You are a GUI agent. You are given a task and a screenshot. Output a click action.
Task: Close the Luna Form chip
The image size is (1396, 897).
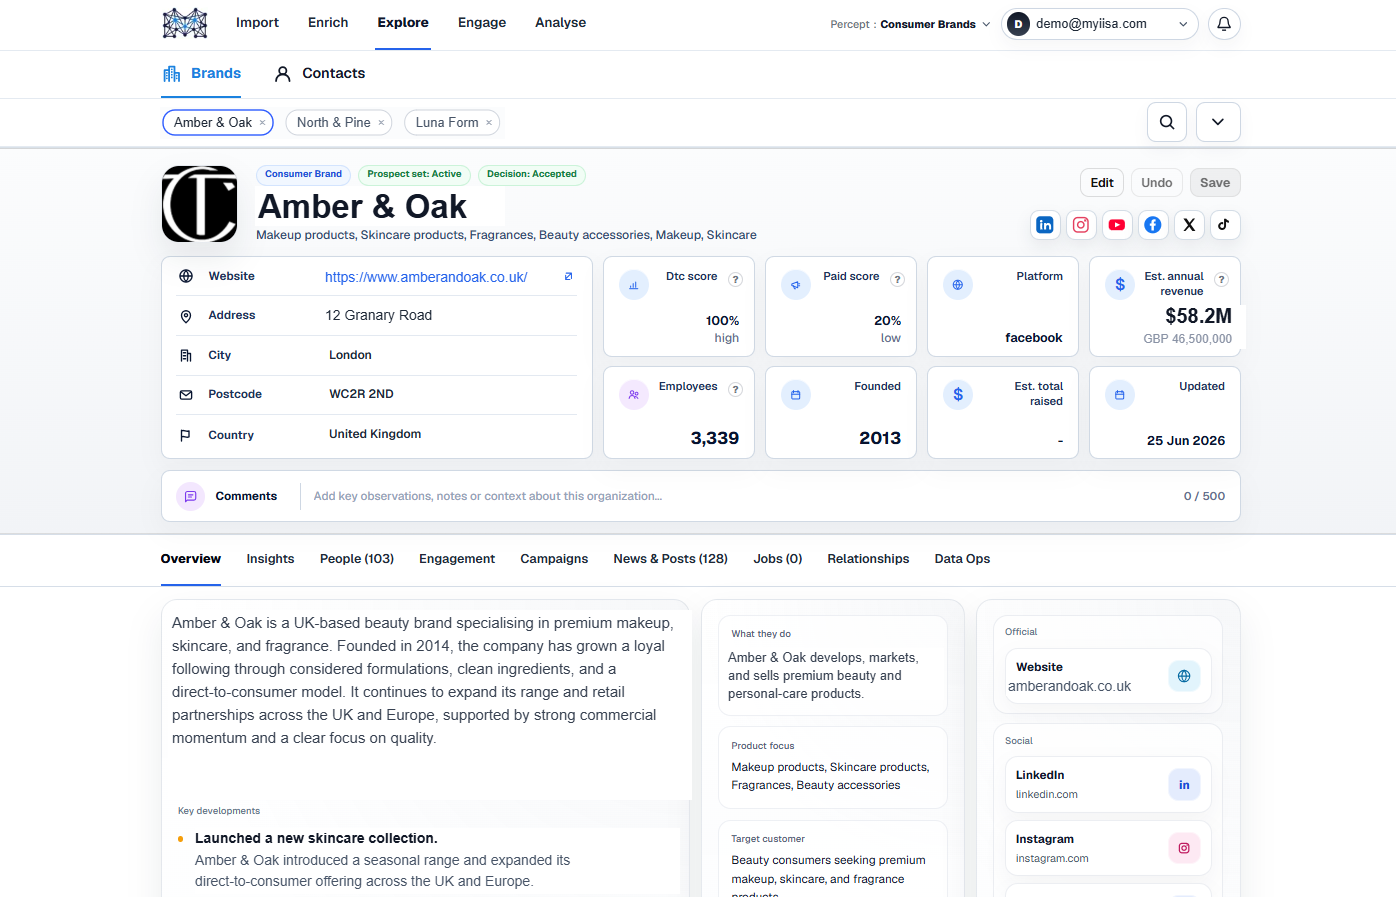tap(489, 123)
